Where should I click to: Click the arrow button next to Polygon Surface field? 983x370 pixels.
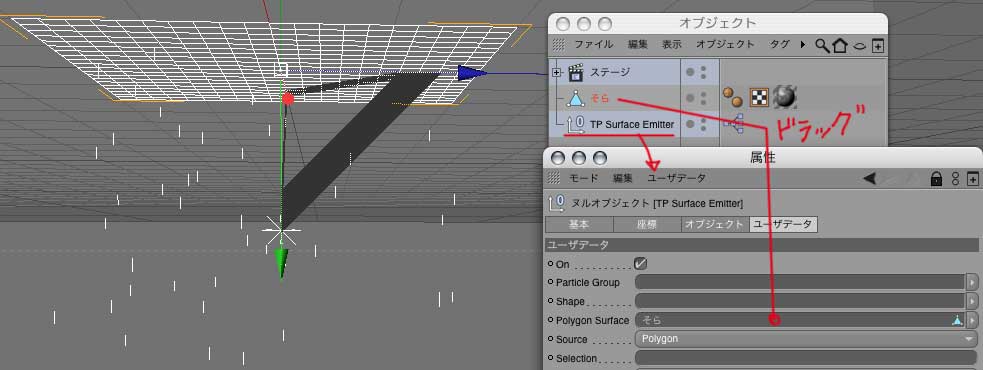(972, 320)
